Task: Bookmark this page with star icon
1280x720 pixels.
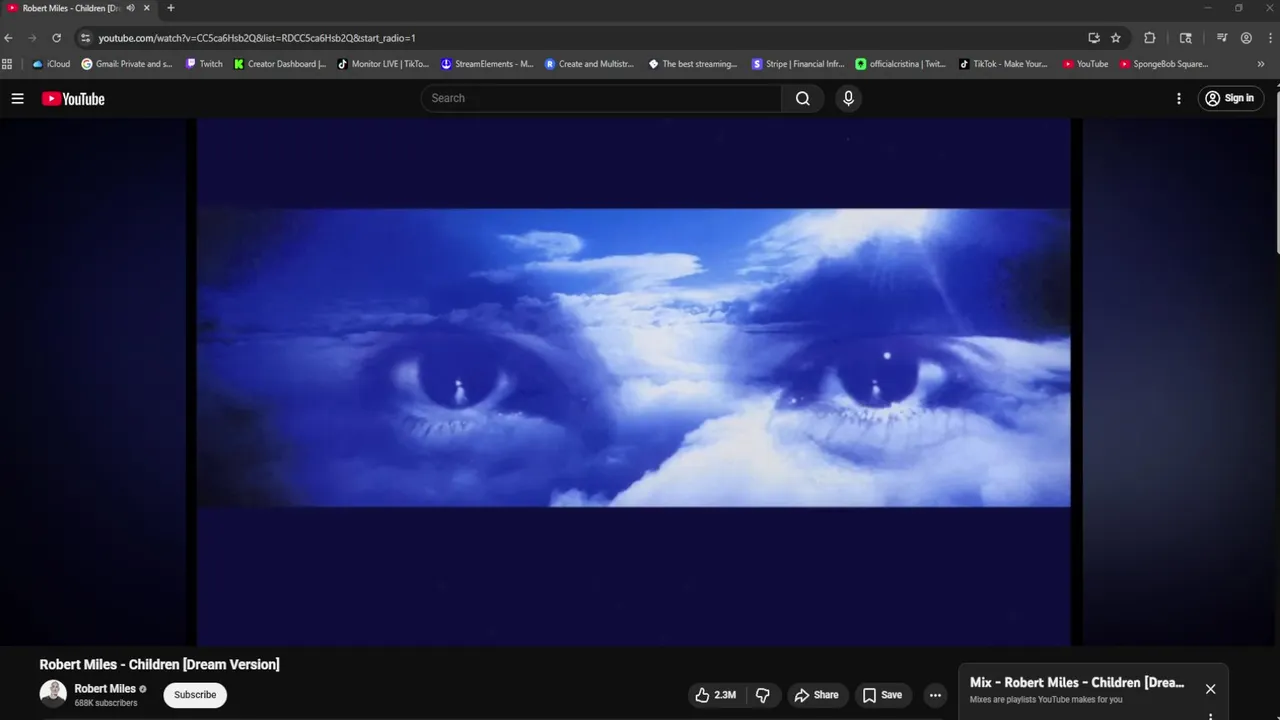Action: tap(1116, 38)
